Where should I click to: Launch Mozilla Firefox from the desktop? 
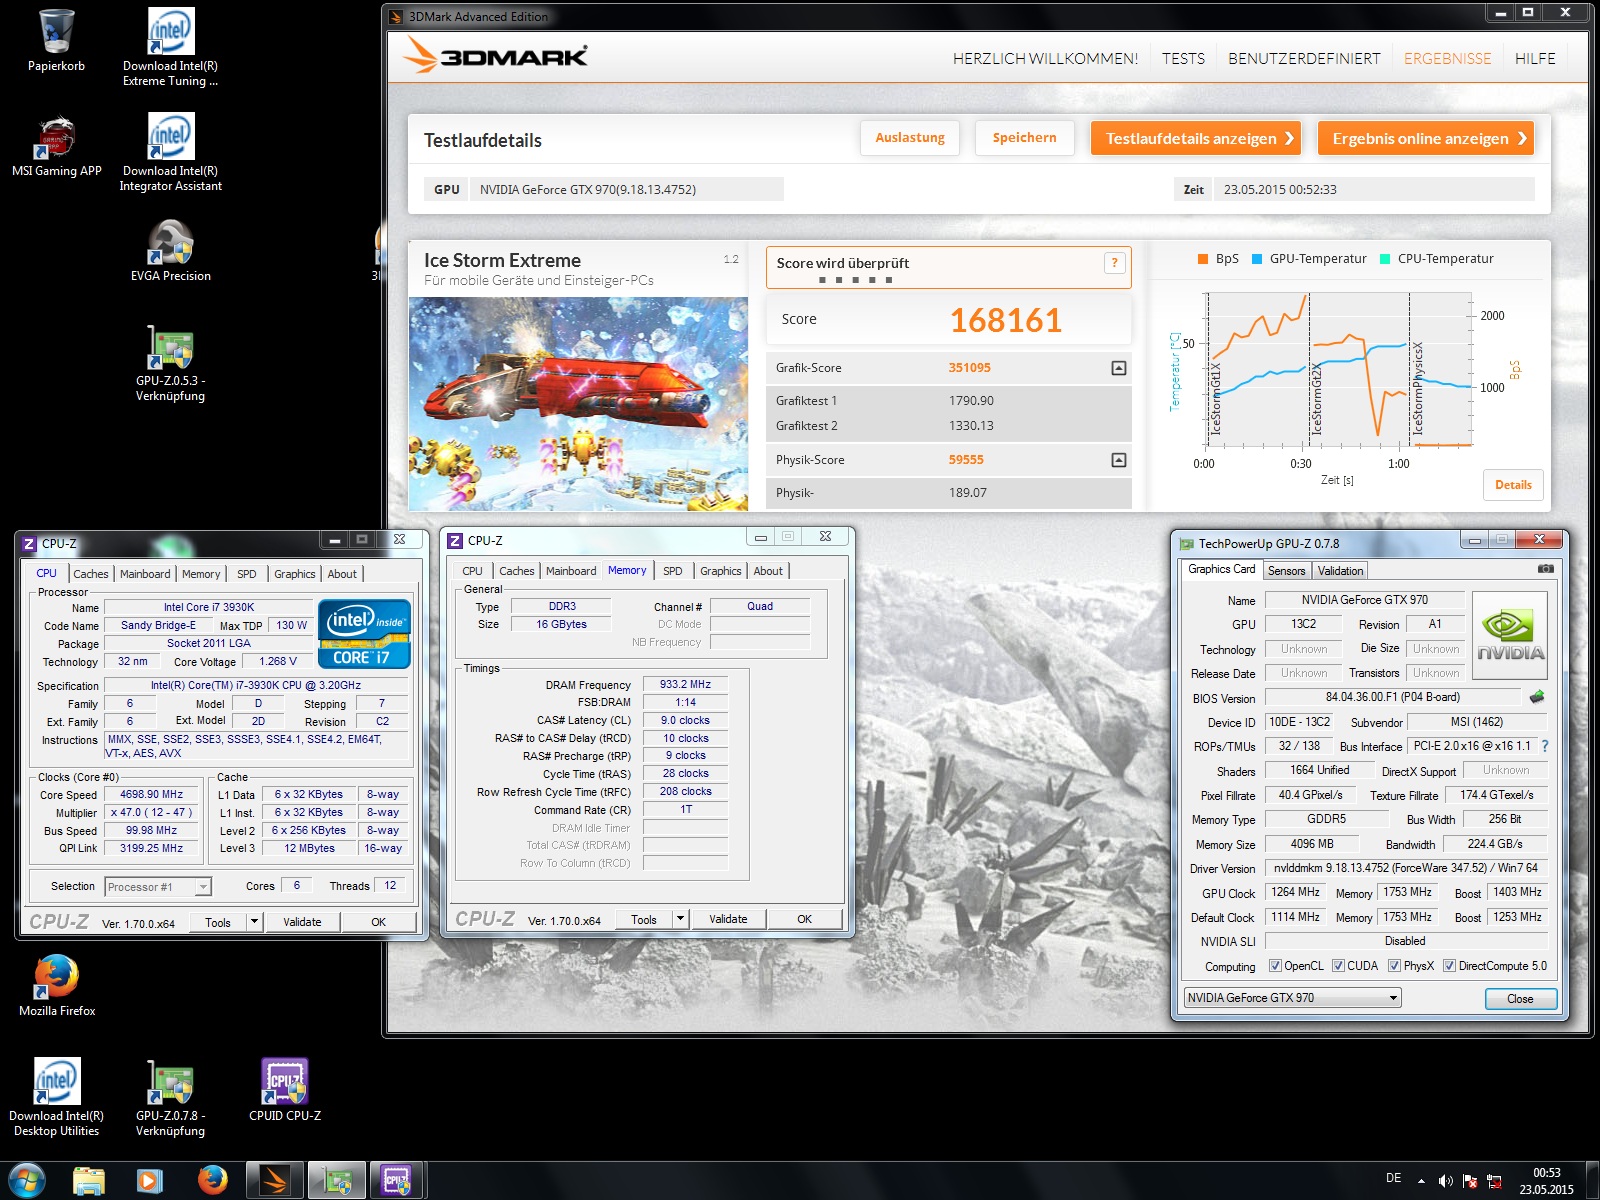(x=57, y=985)
